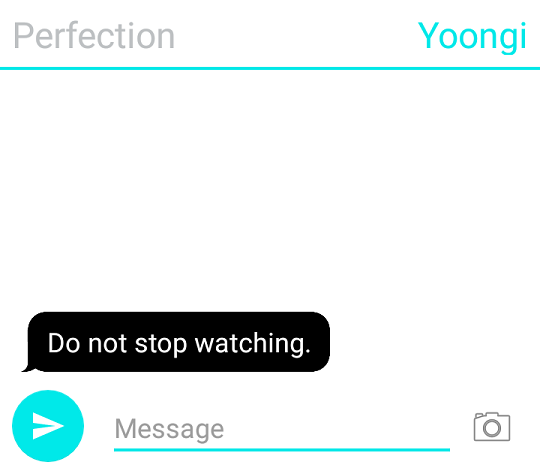540x471 pixels.
Task: Click the cyan underline beneath Message field
Action: [282, 450]
